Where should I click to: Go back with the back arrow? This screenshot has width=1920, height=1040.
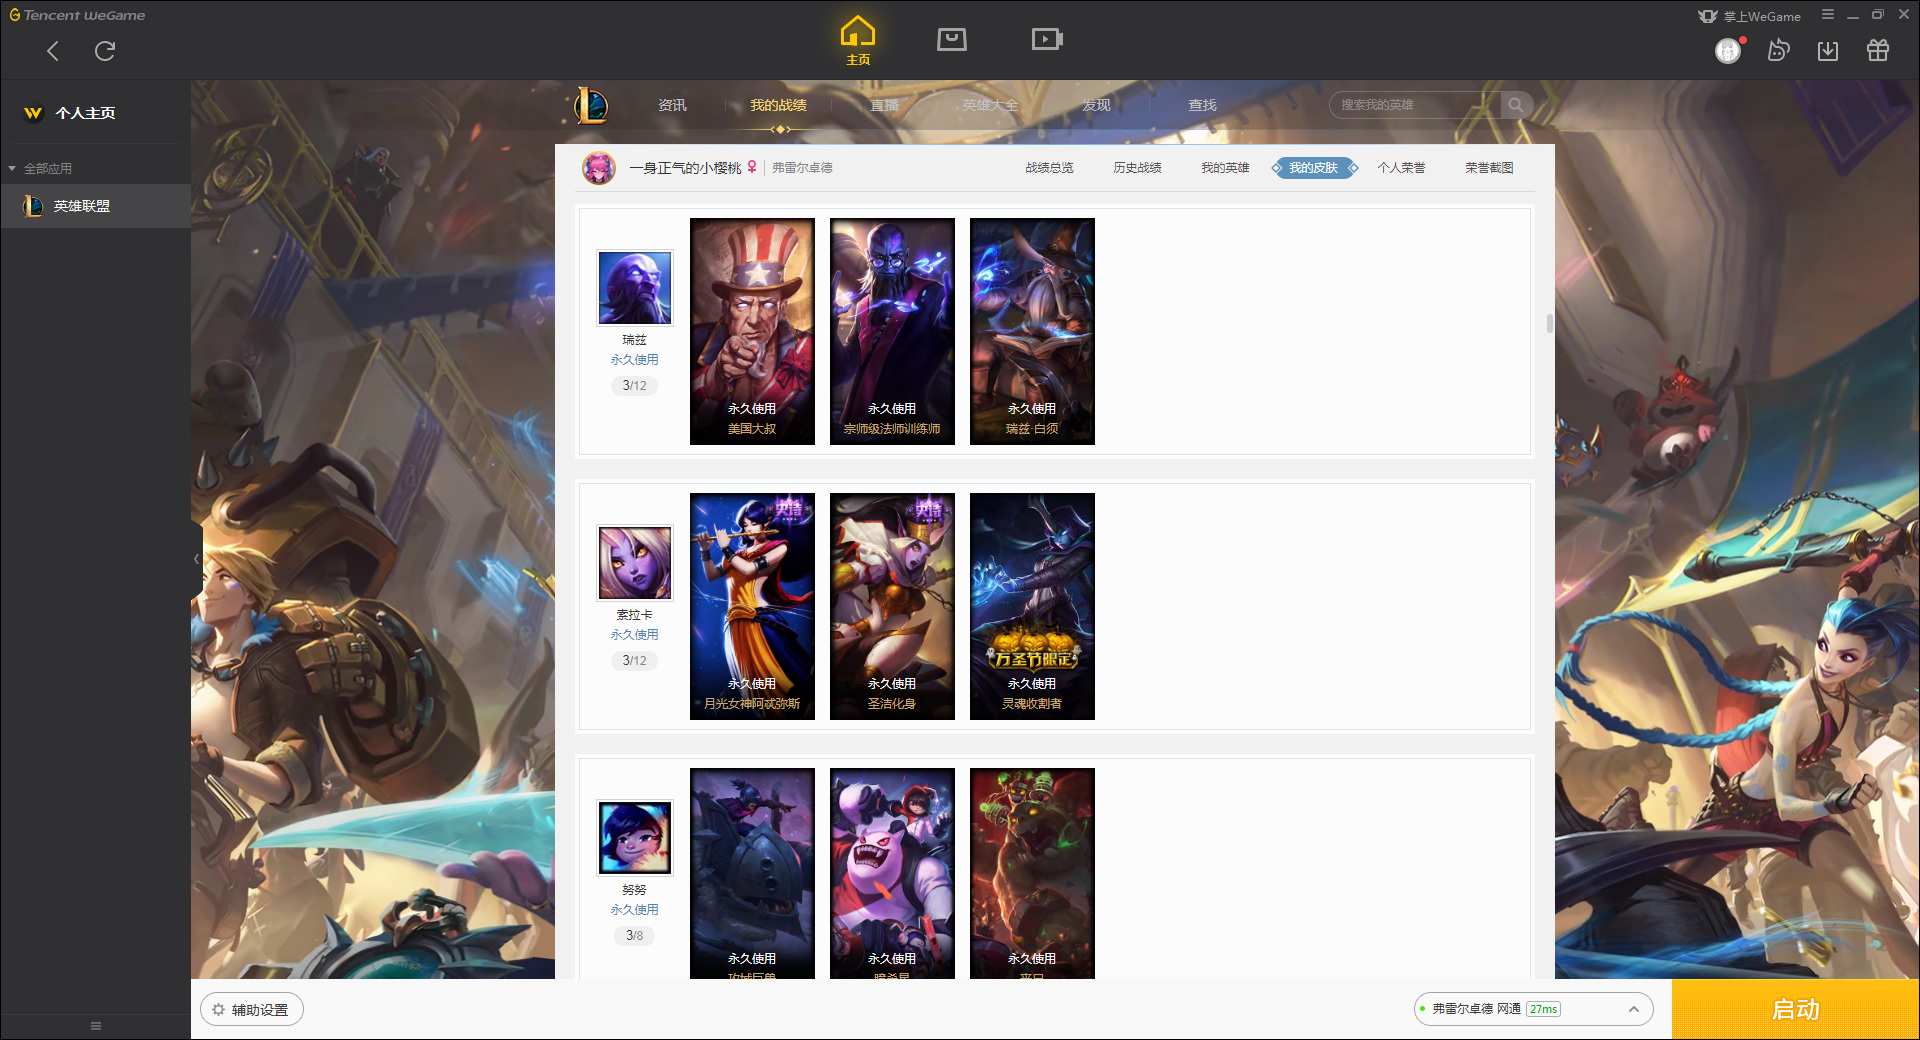click(x=53, y=51)
